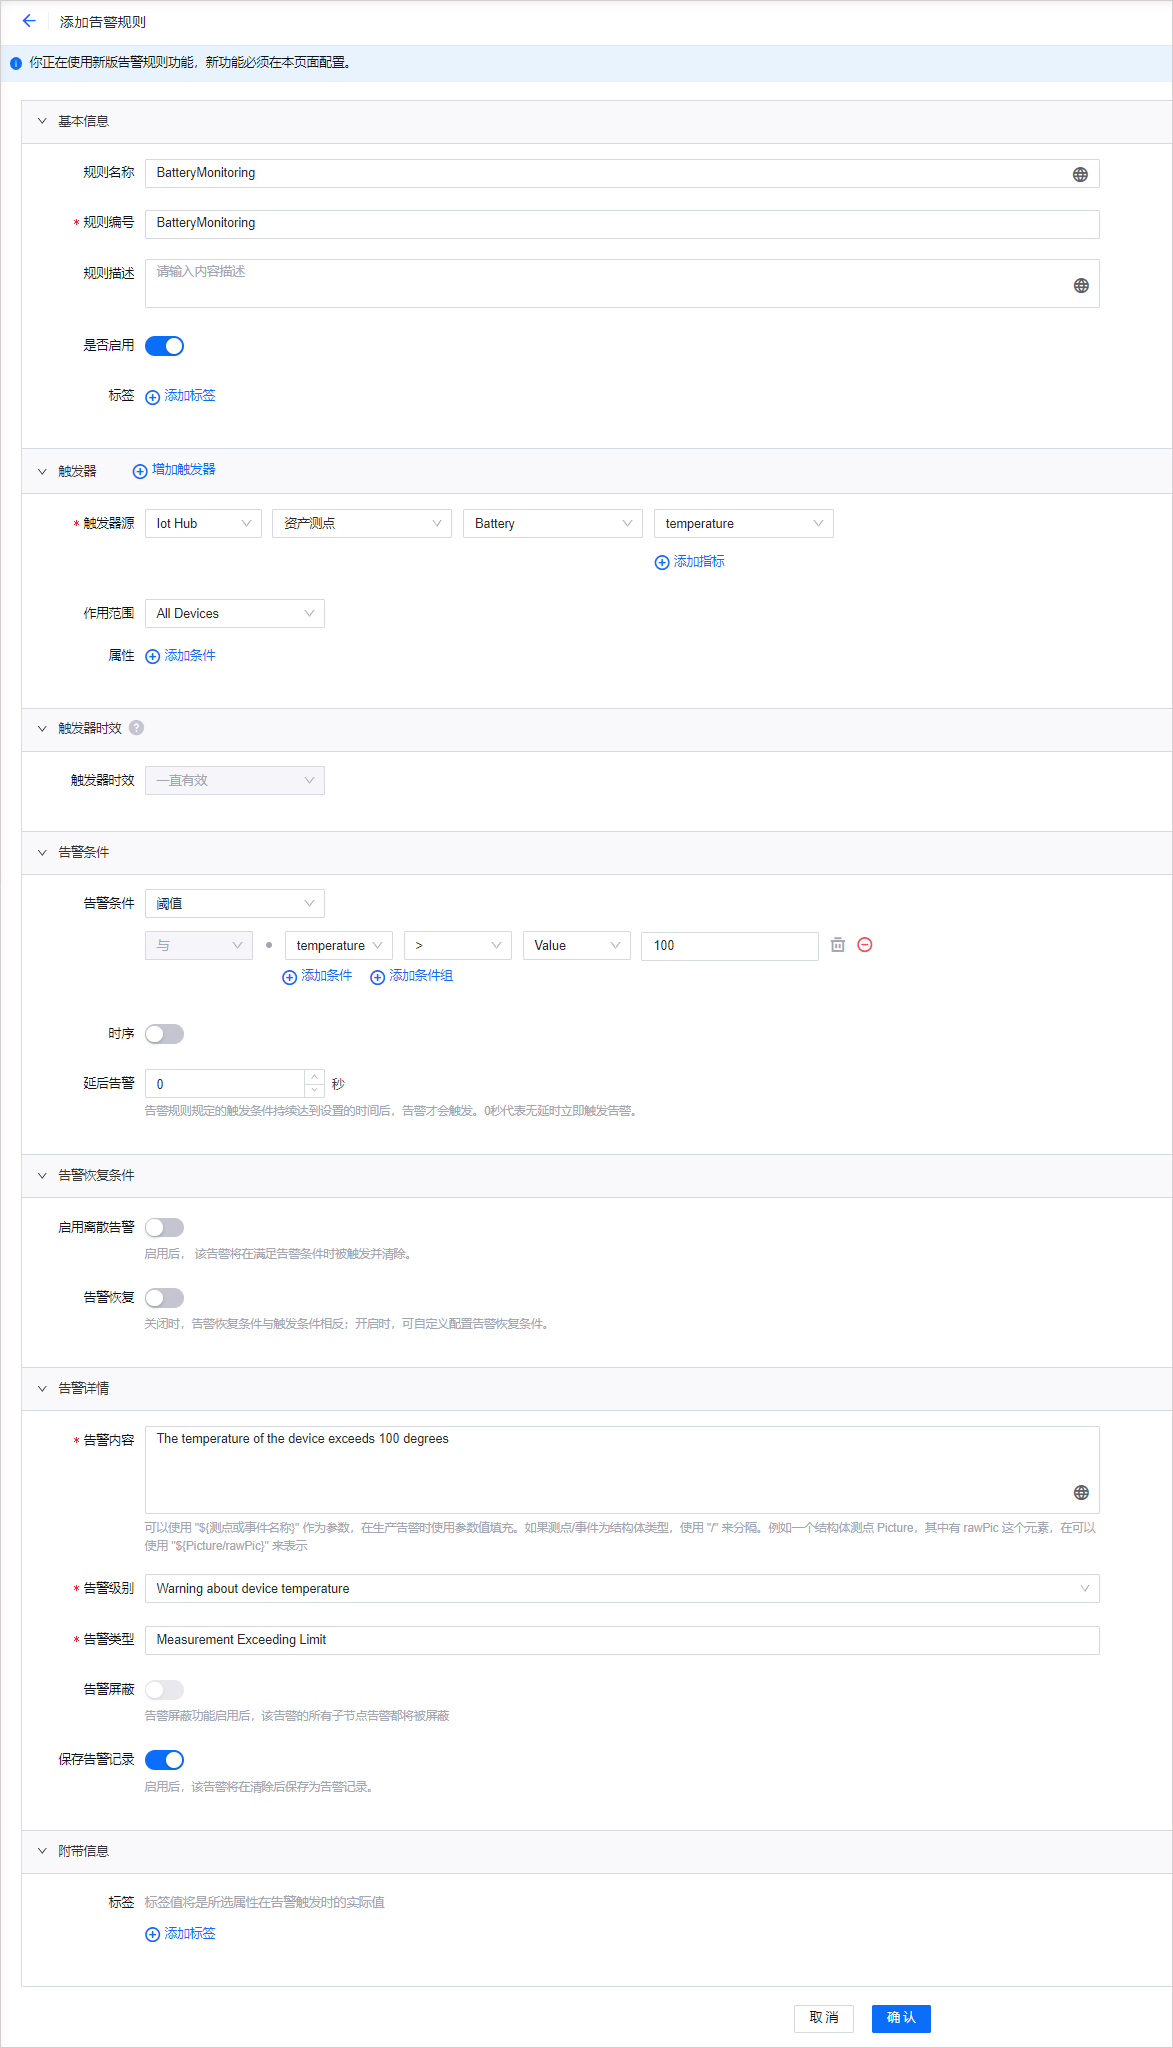
Task: Click globe icon in 告警内容 textarea
Action: (x=1080, y=1493)
